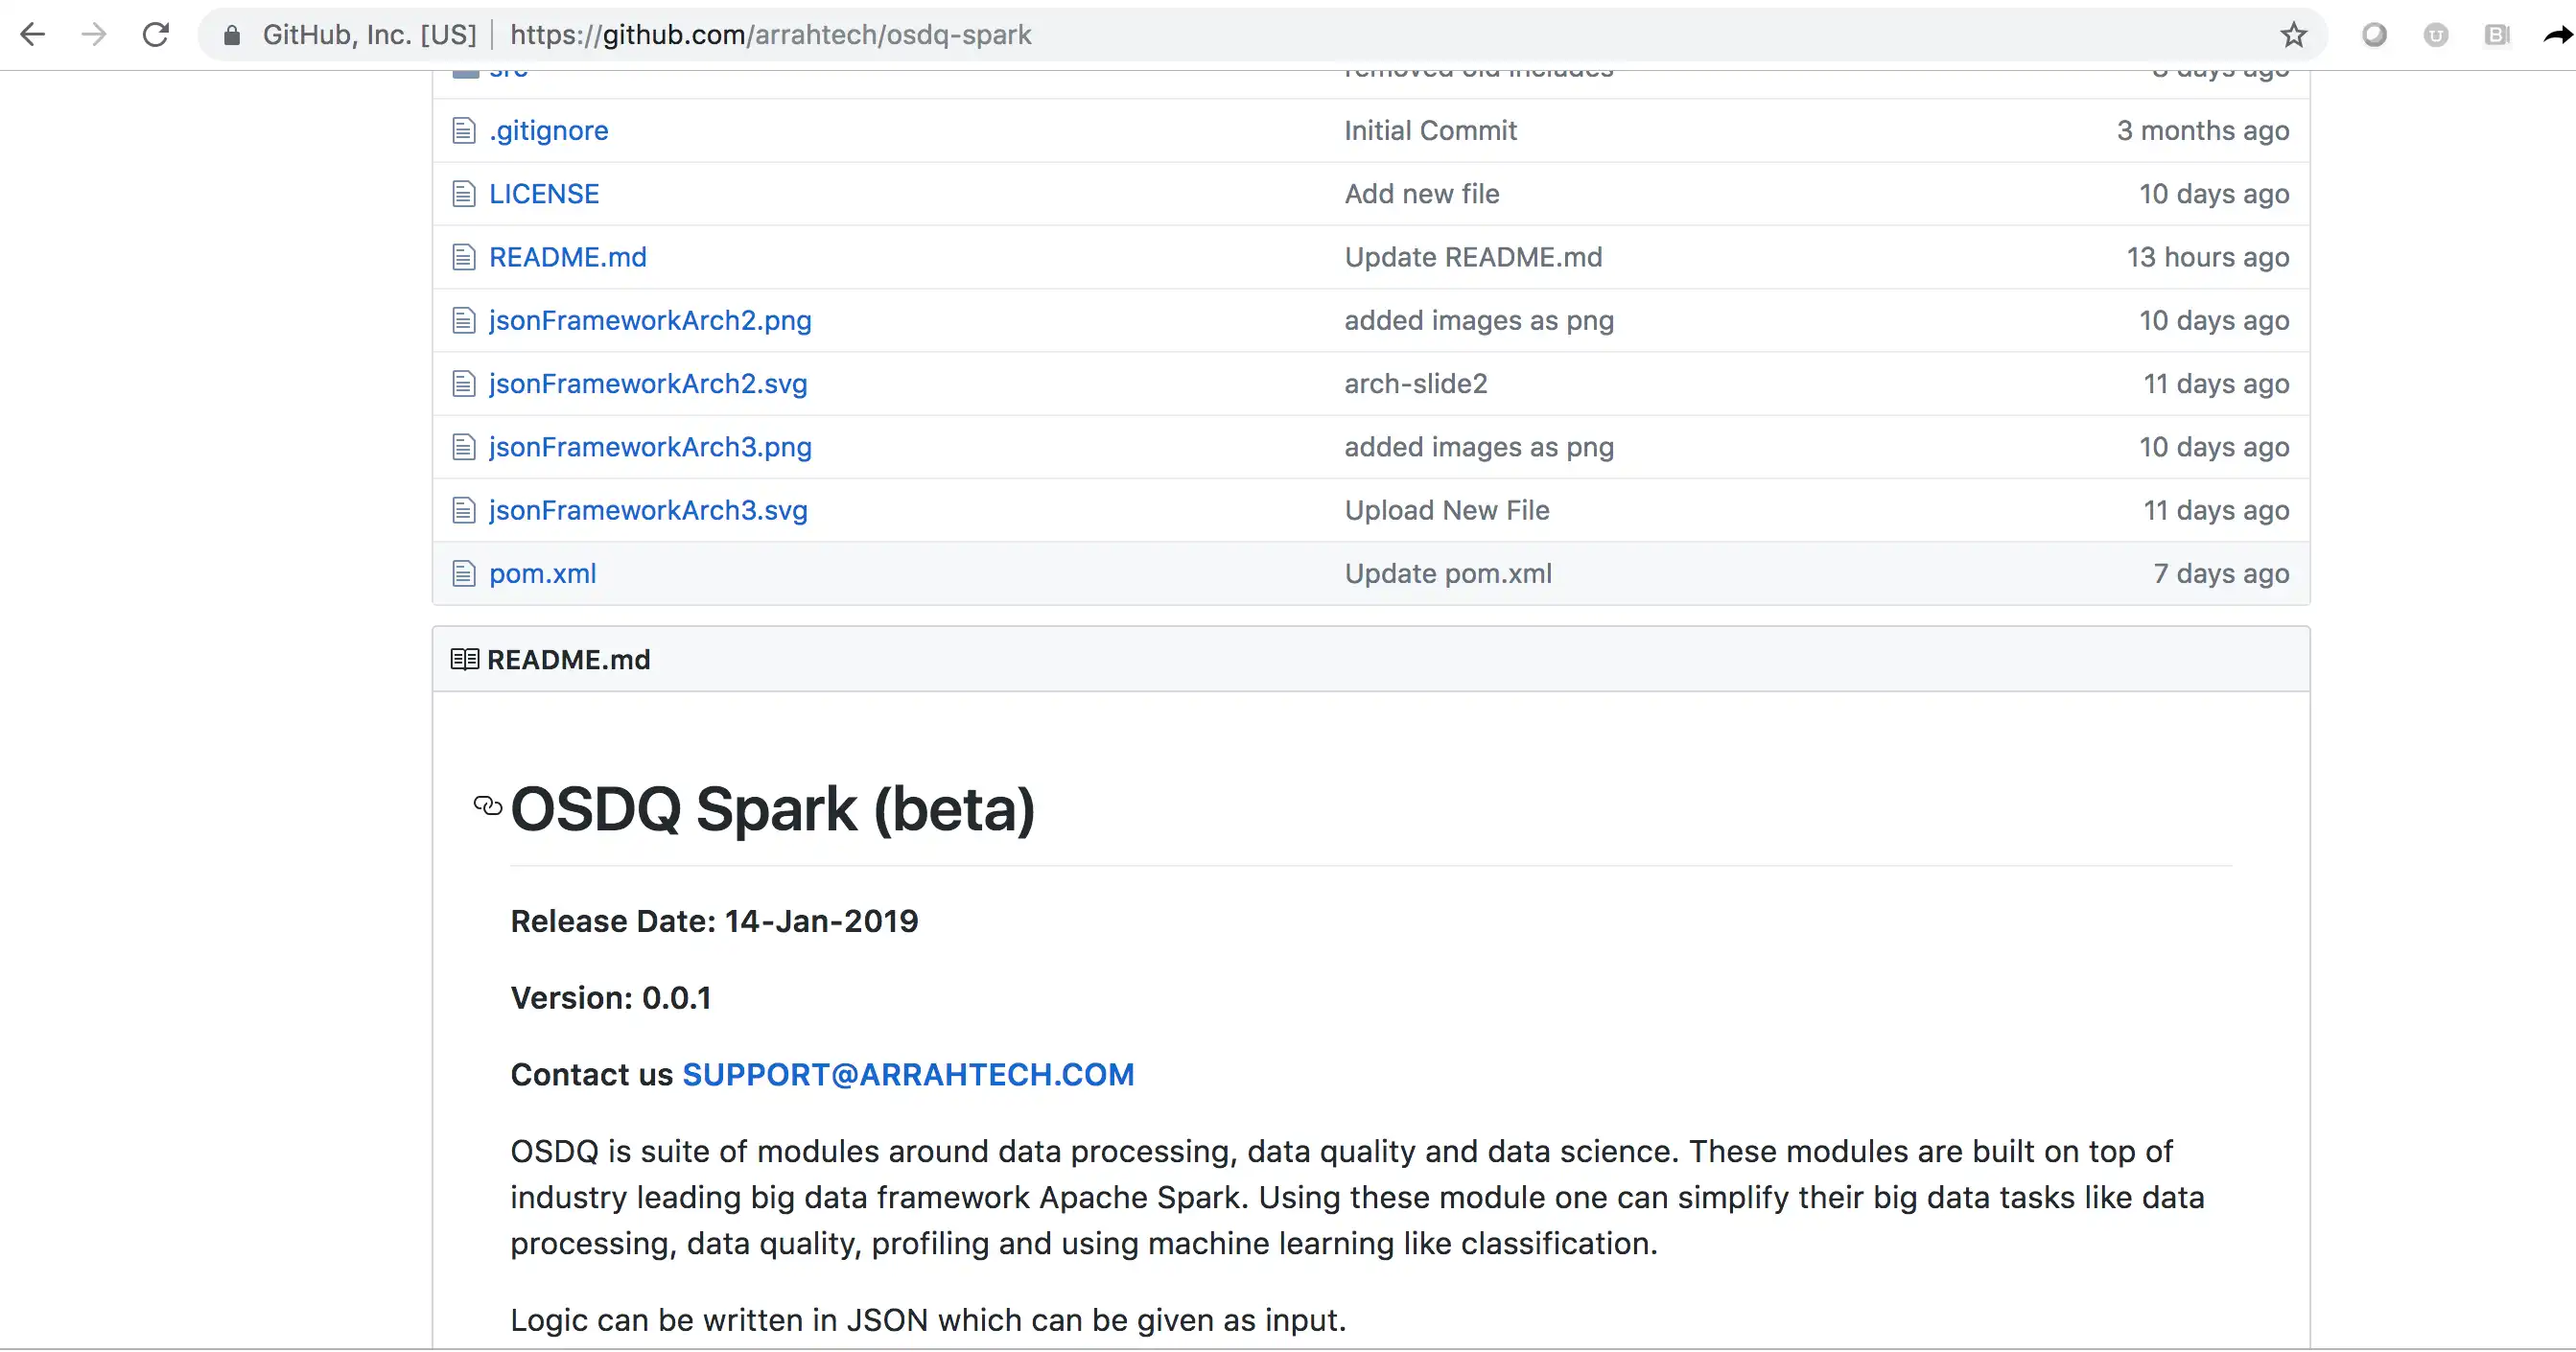Click the file icon next to .gitignore
Image resolution: width=2576 pixels, height=1352 pixels.
click(x=463, y=131)
